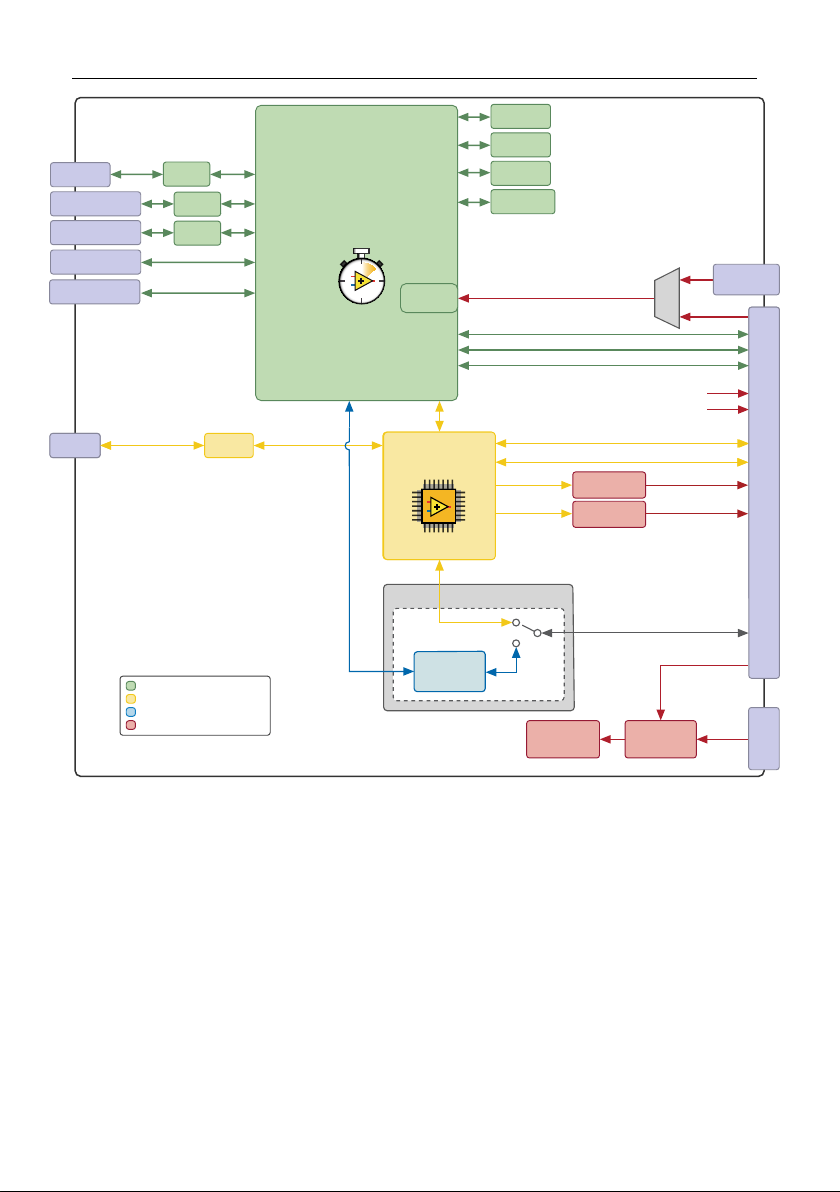
Task: Click the upper red block right of FPGA
Action: (x=609, y=485)
